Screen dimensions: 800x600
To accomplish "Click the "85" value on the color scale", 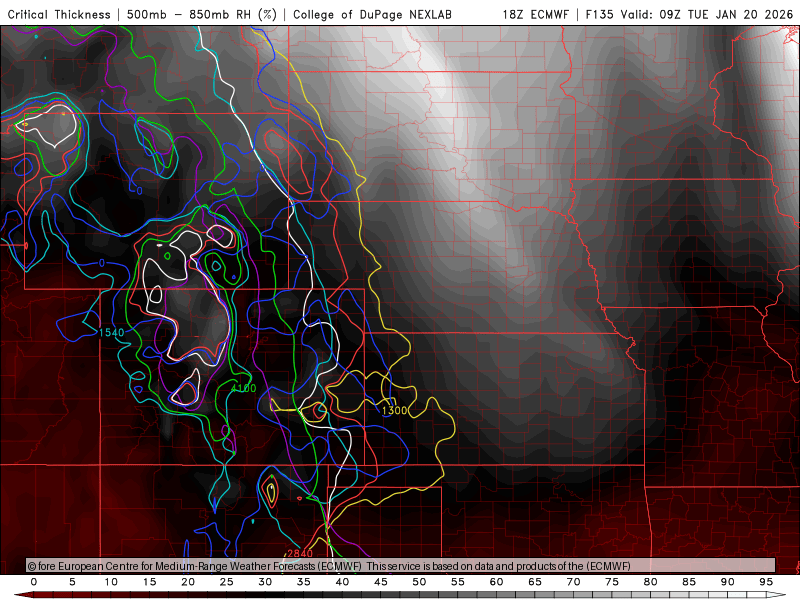I will pyautogui.click(x=689, y=582).
